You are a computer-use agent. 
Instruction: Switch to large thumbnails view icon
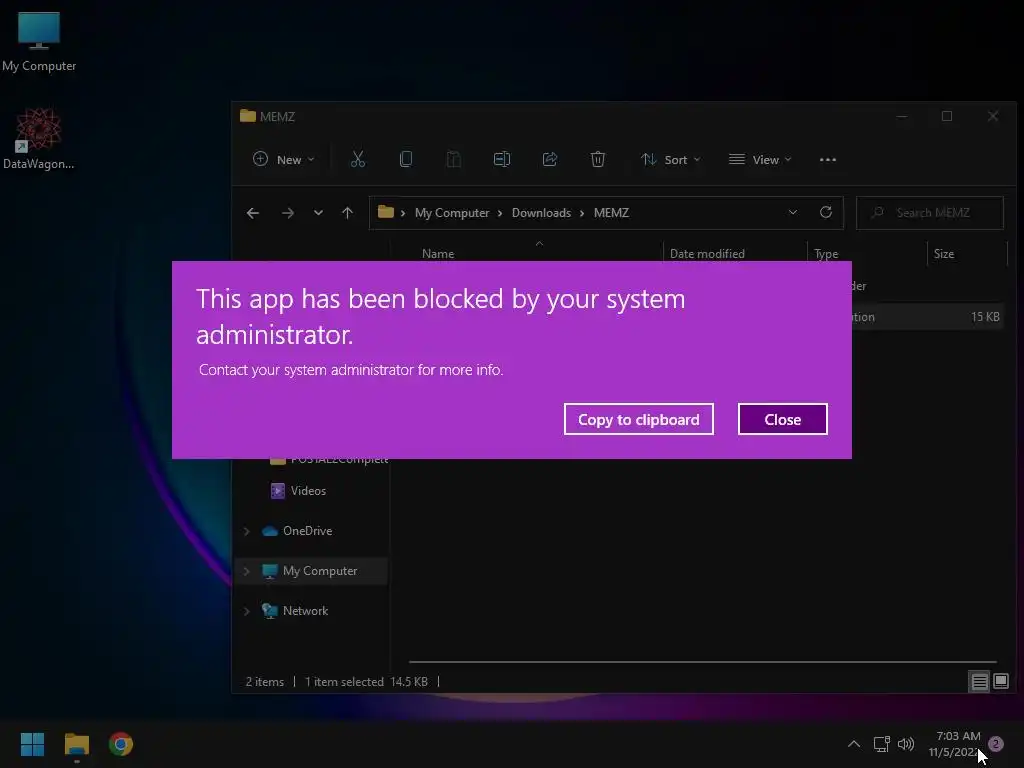coord(1000,682)
